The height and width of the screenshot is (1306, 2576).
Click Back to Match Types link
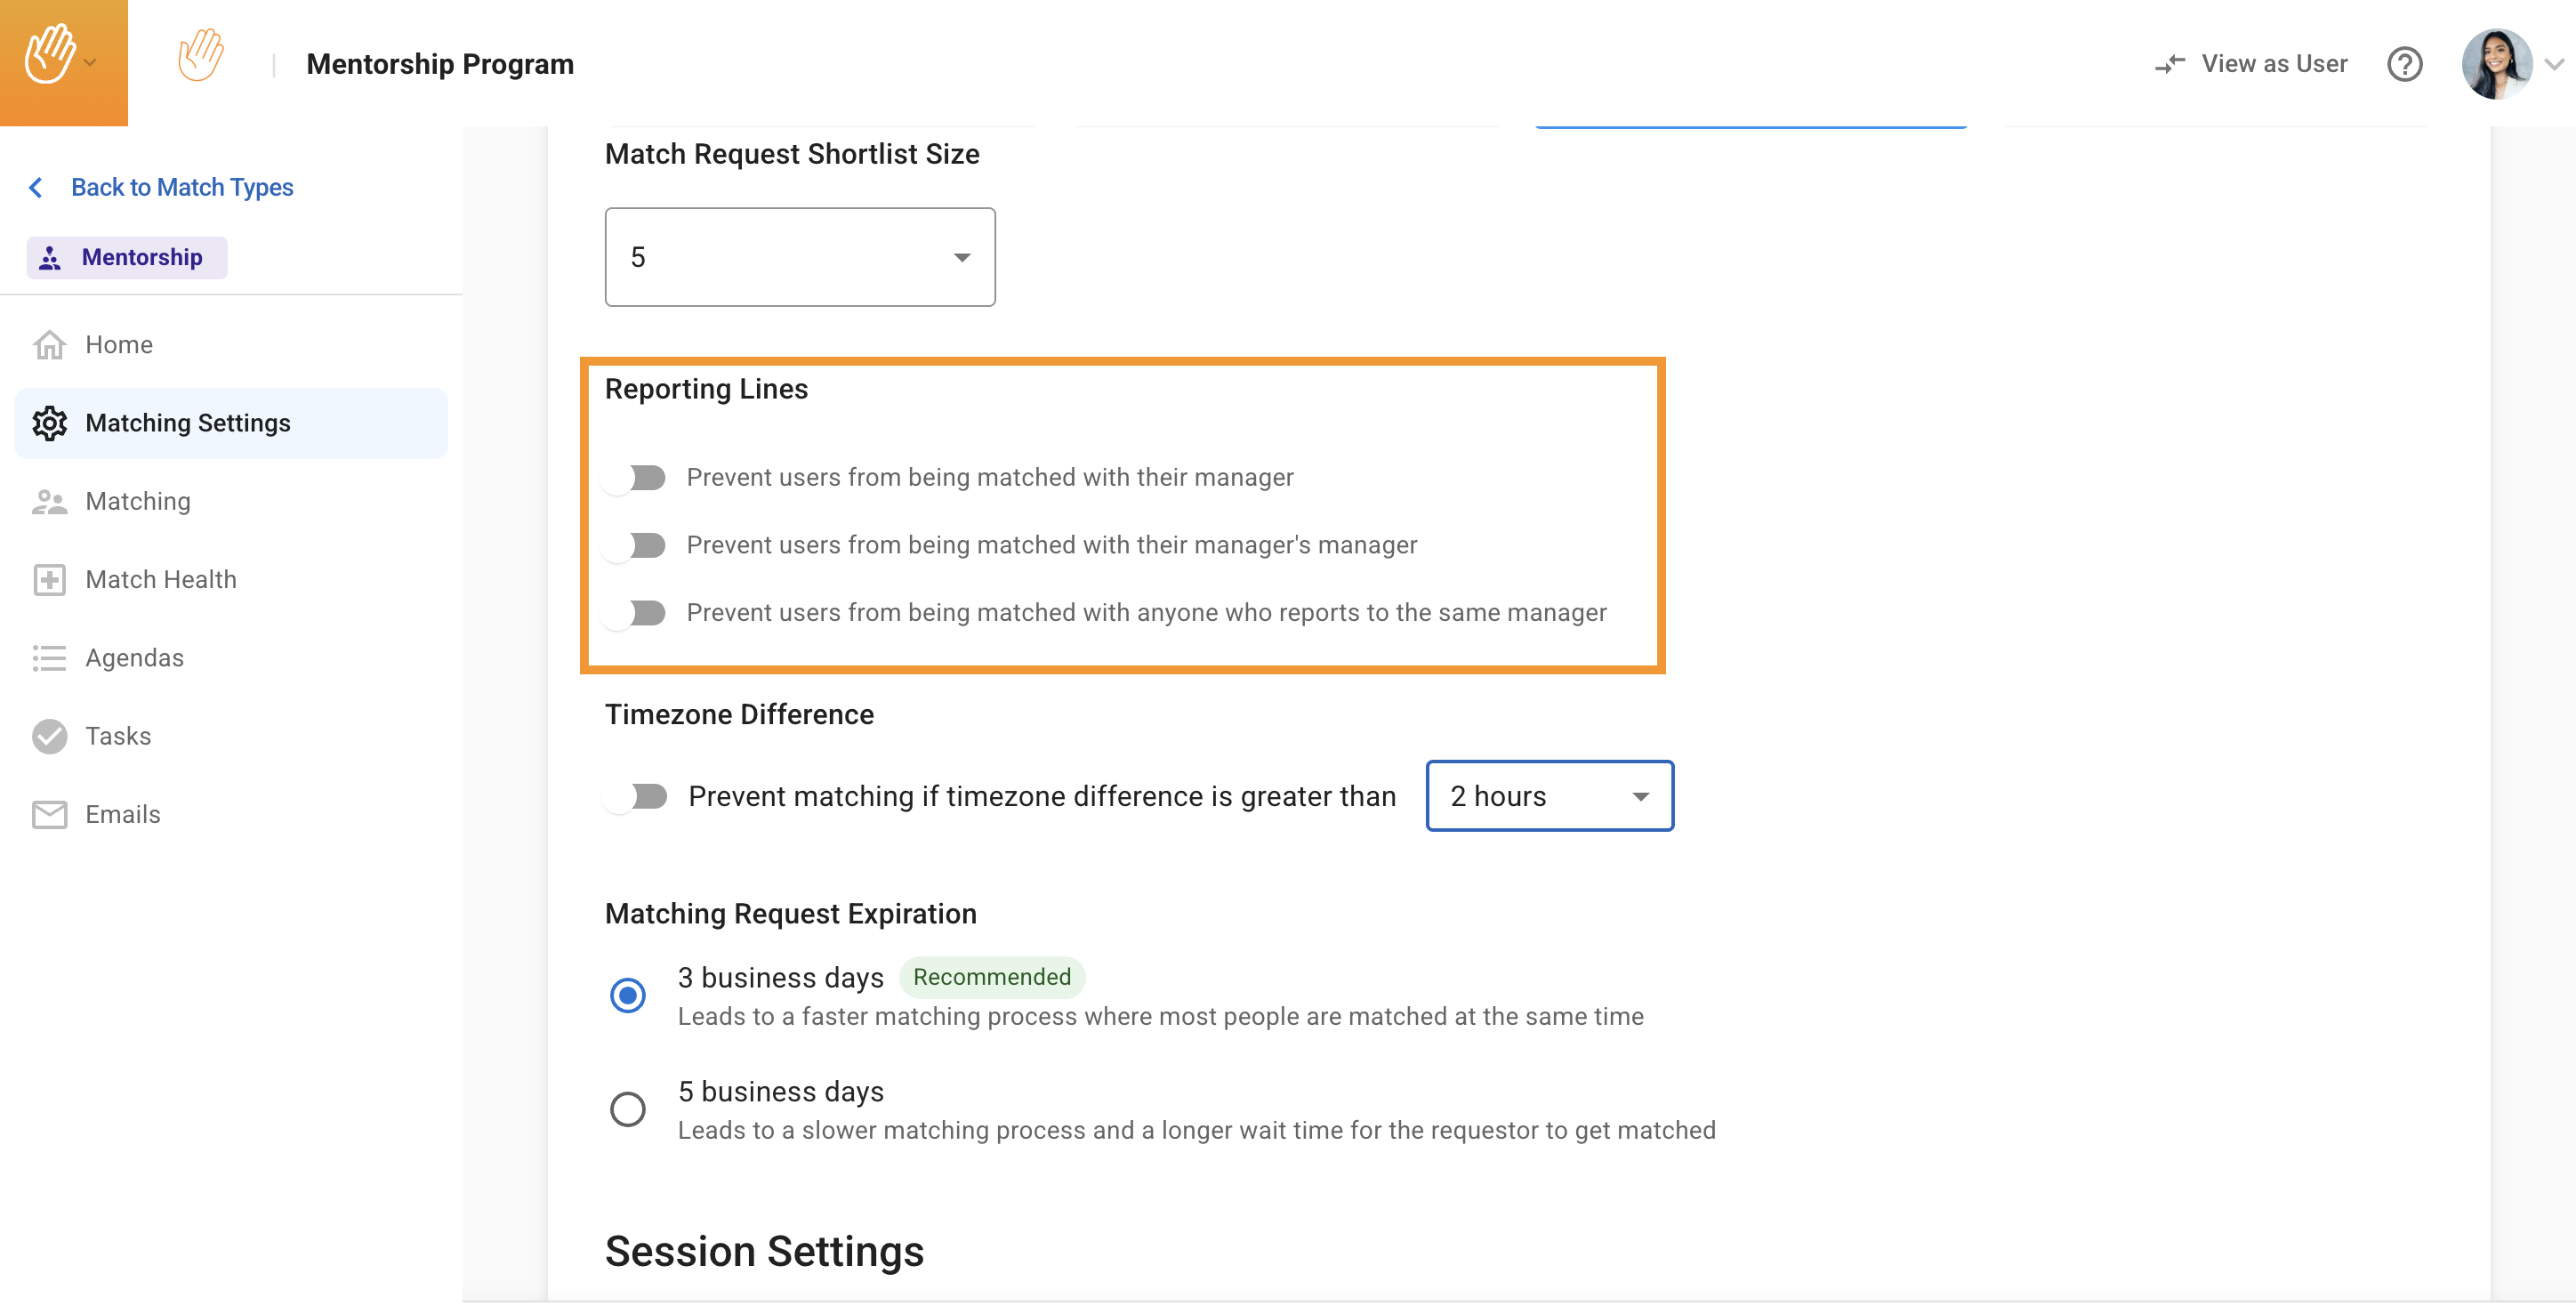coord(181,187)
